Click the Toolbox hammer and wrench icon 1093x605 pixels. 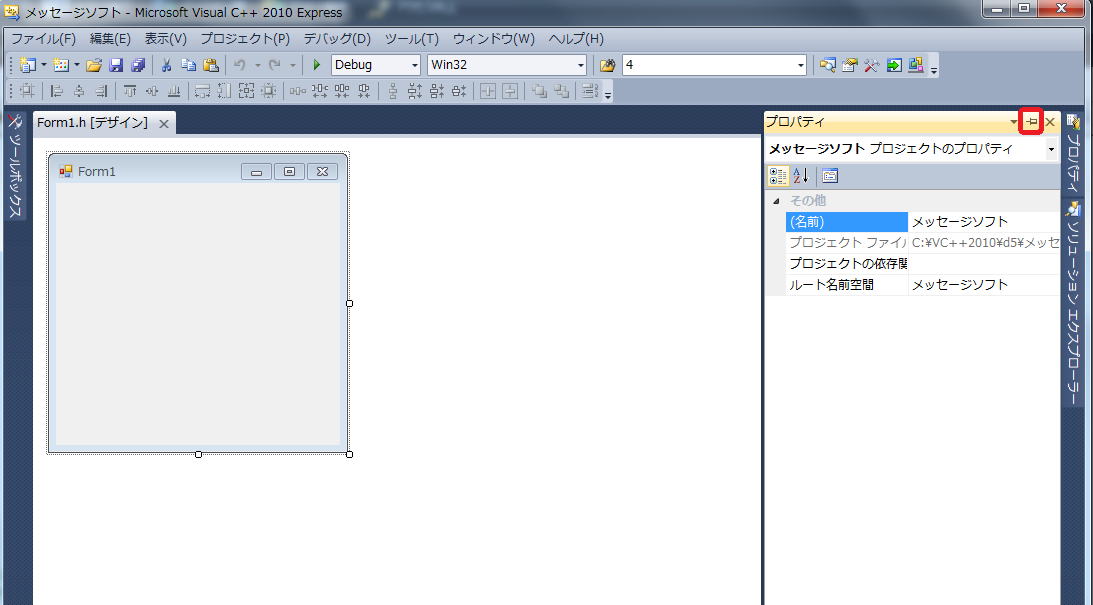coord(871,65)
